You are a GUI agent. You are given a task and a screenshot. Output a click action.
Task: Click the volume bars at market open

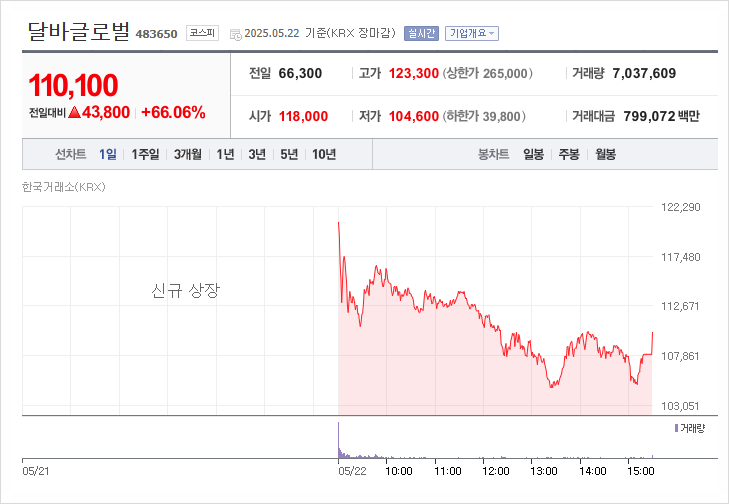point(340,442)
